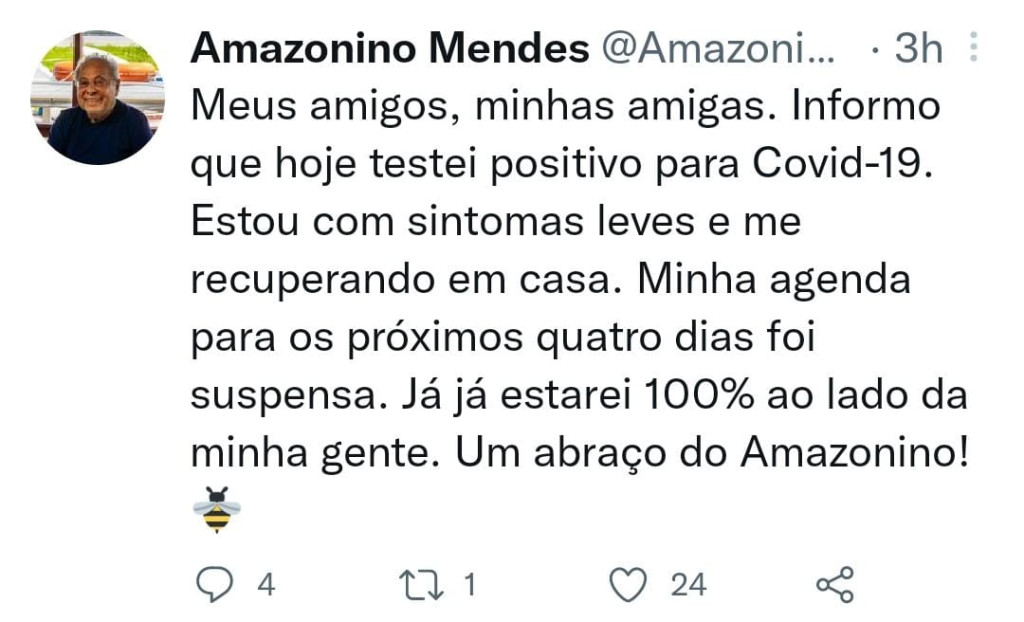Click the retweet count number 1
Image resolution: width=1024 pixels, height=622 pixels.
tap(469, 584)
